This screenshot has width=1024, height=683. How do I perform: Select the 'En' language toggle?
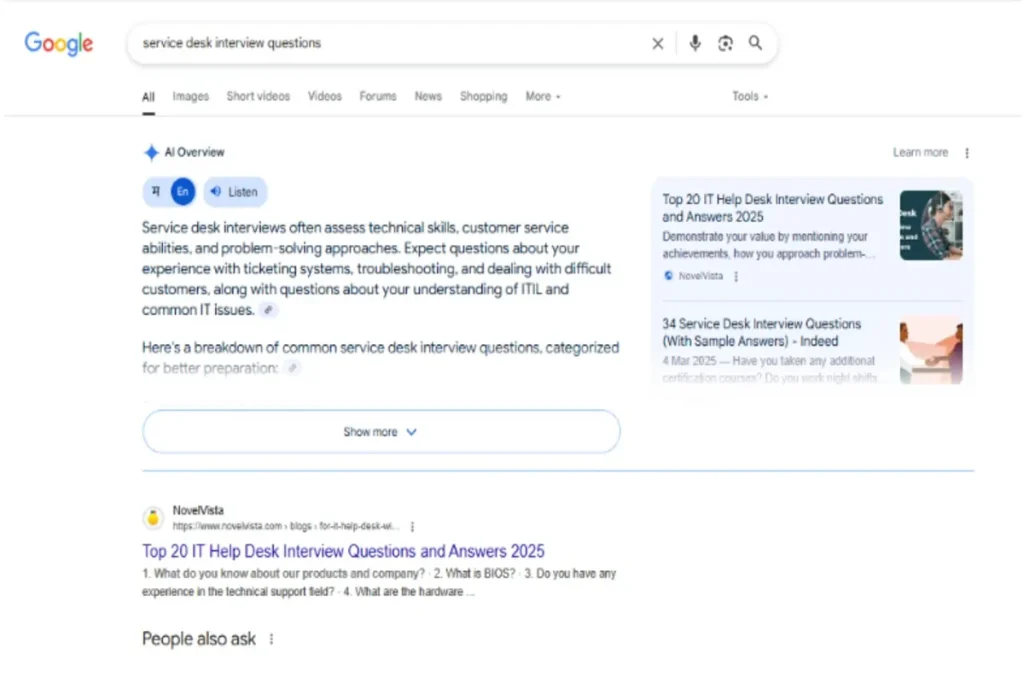click(x=182, y=192)
